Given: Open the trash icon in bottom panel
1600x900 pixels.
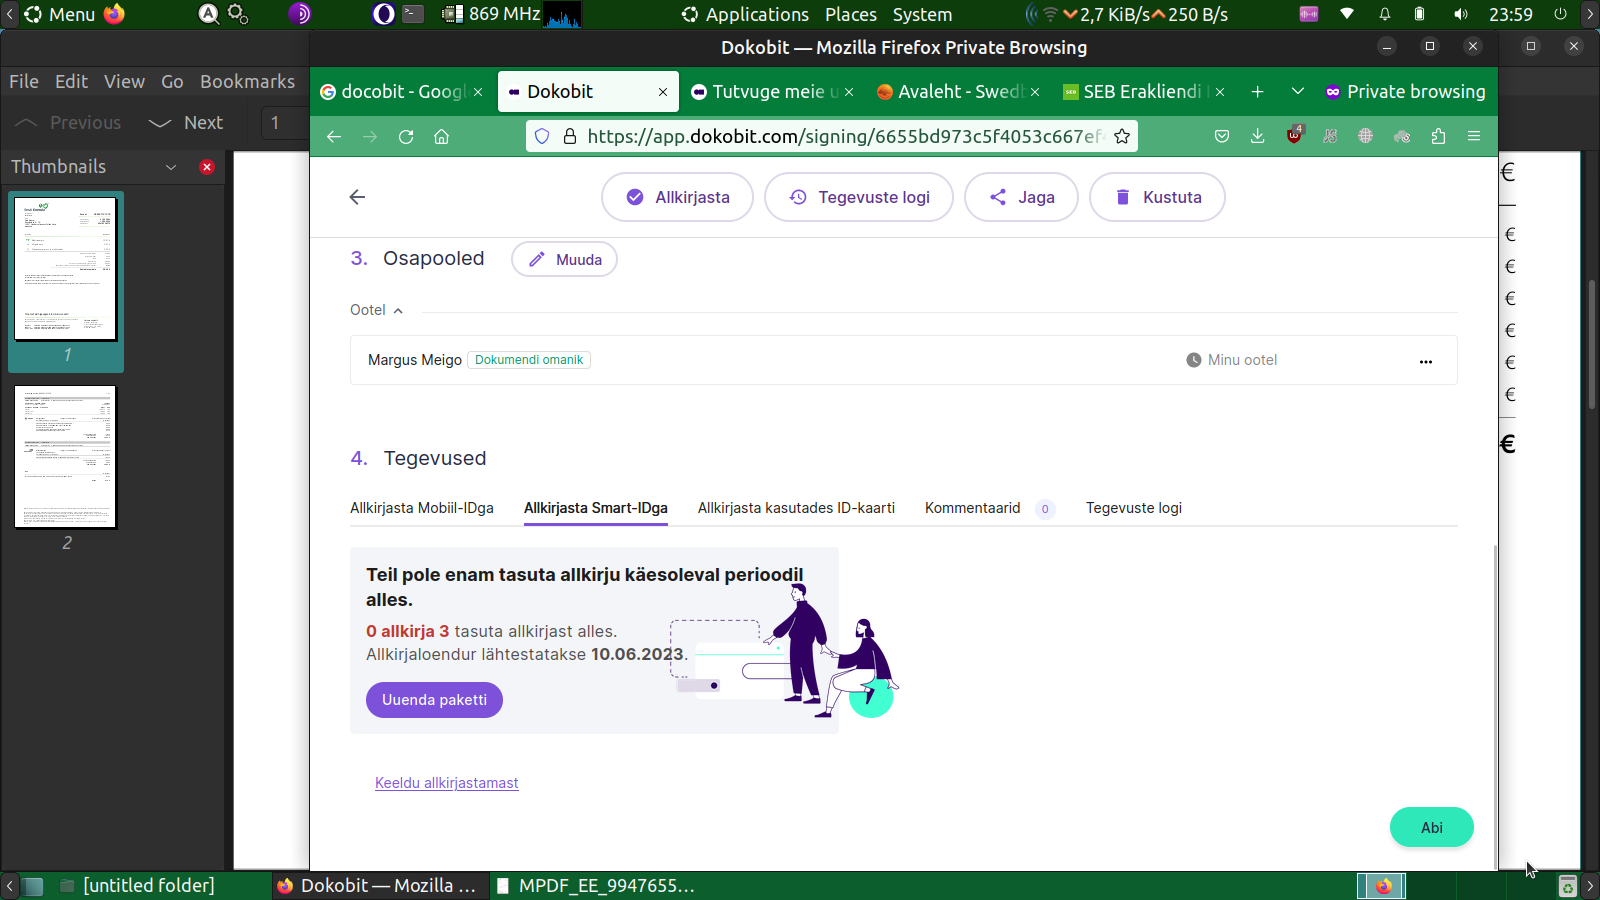Looking at the screenshot, I should point(1568,886).
